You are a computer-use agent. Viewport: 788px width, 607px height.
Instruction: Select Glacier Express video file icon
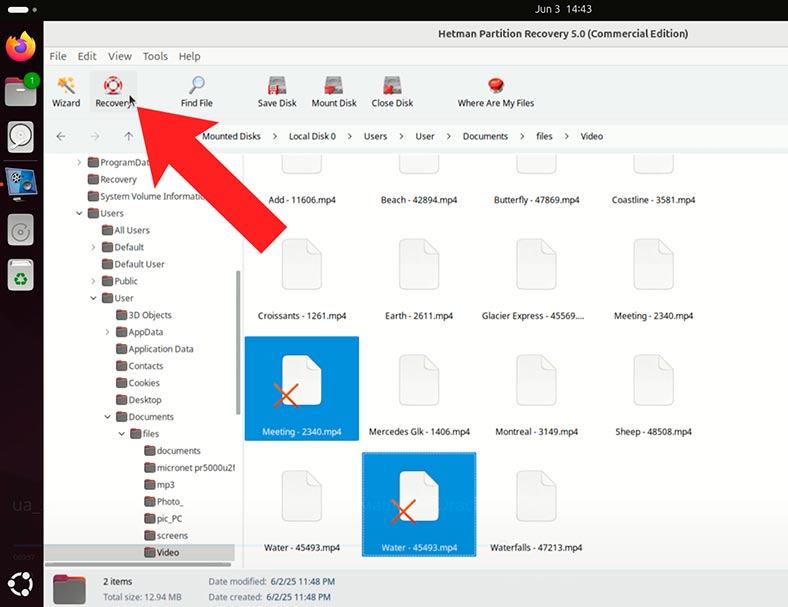coord(536,264)
